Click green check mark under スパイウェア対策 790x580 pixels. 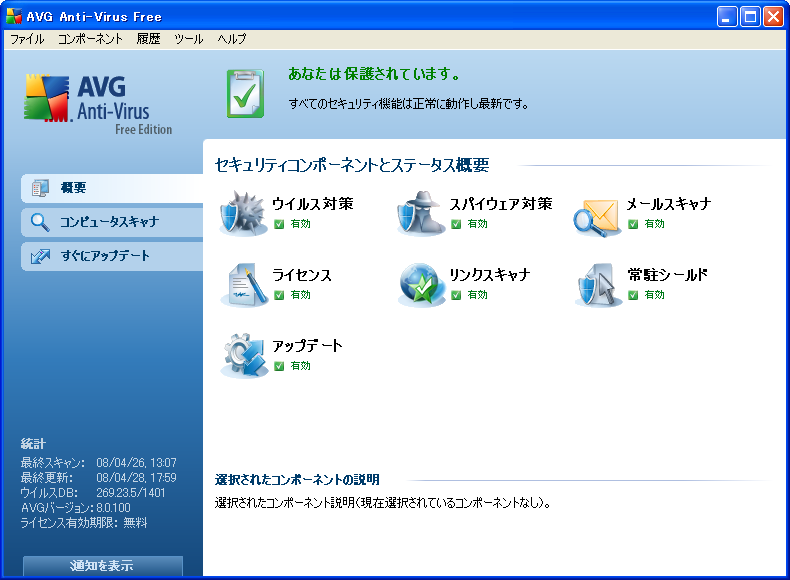pyautogui.click(x=456, y=224)
